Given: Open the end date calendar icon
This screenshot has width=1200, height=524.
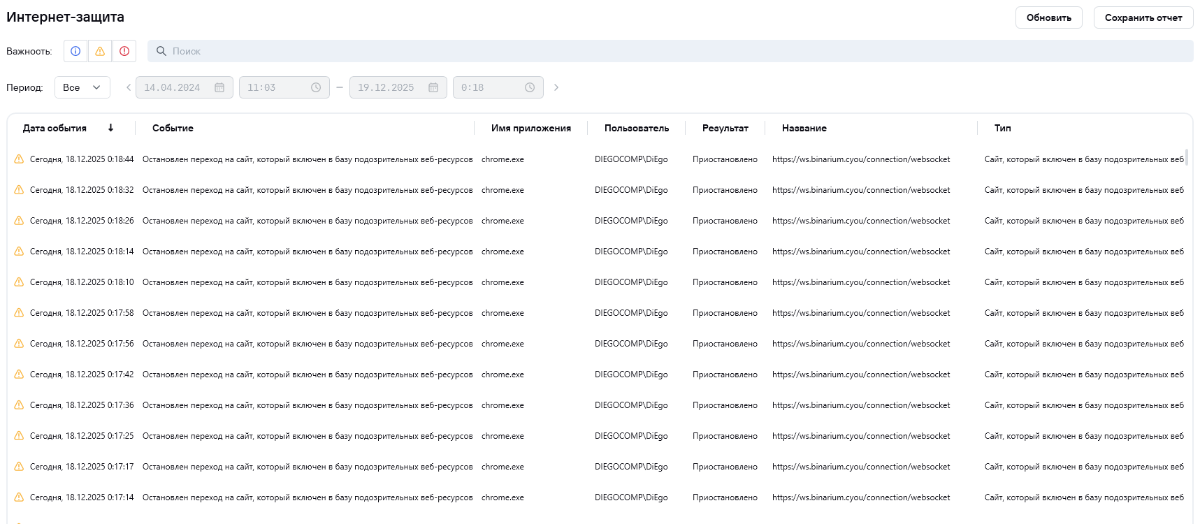Looking at the screenshot, I should (432, 88).
